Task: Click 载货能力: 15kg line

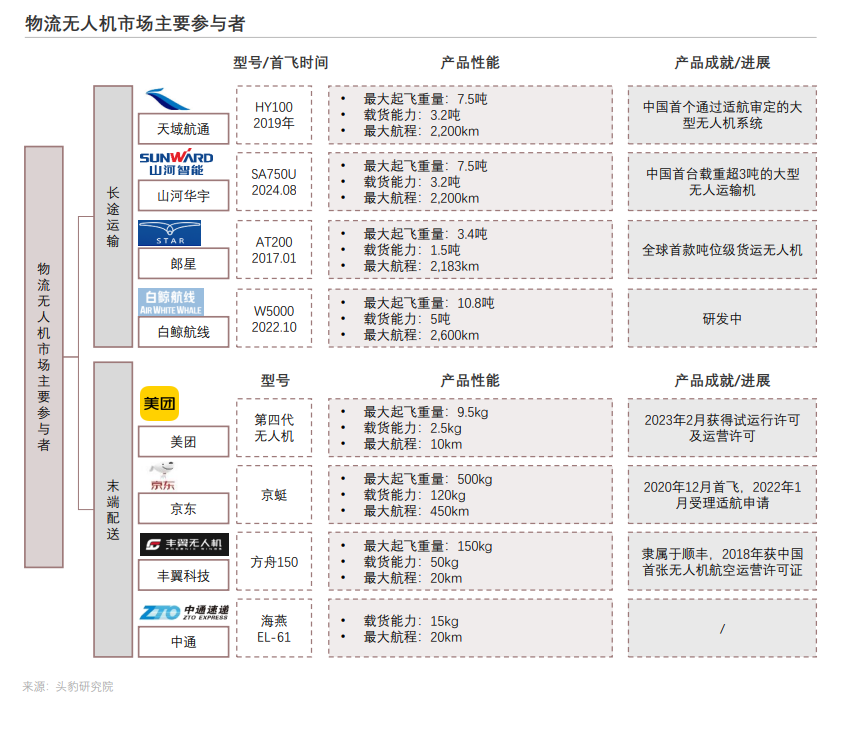Action: [411, 621]
